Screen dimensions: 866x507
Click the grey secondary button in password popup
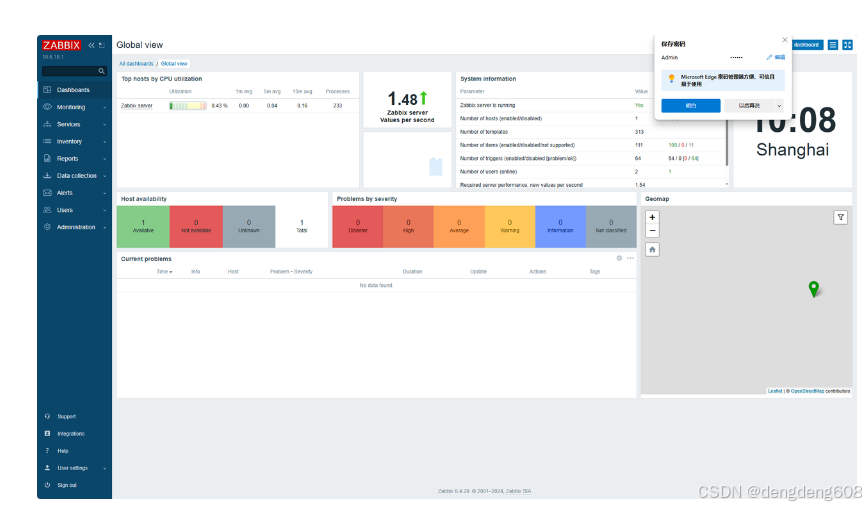click(x=749, y=105)
